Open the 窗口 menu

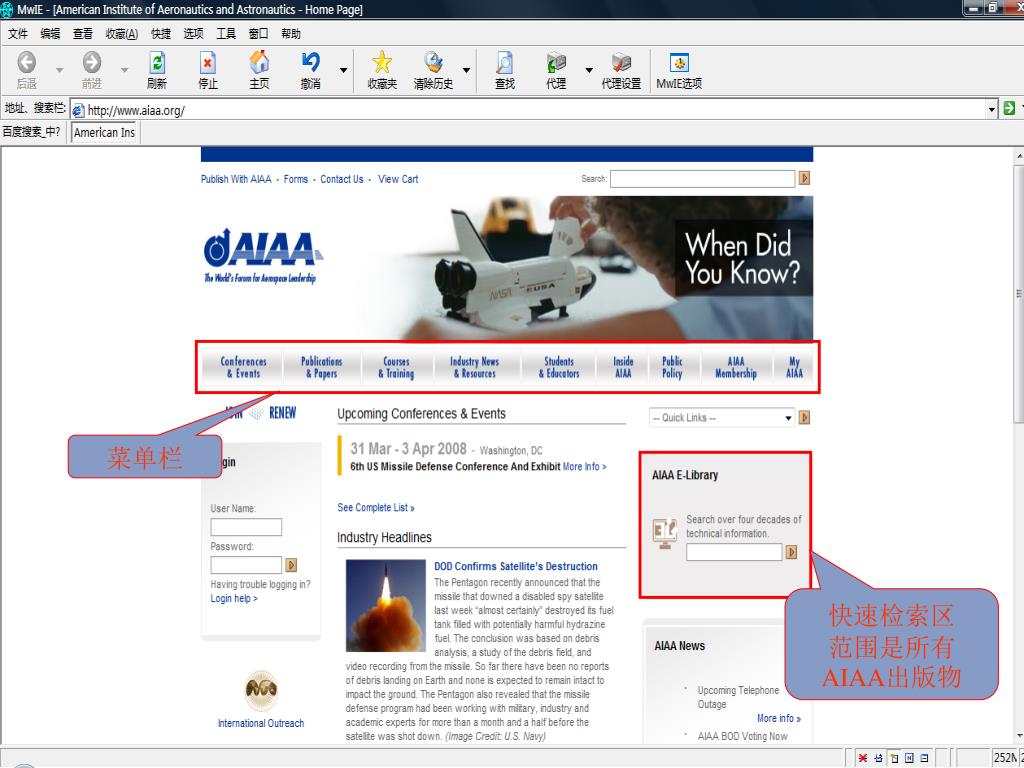(x=259, y=34)
